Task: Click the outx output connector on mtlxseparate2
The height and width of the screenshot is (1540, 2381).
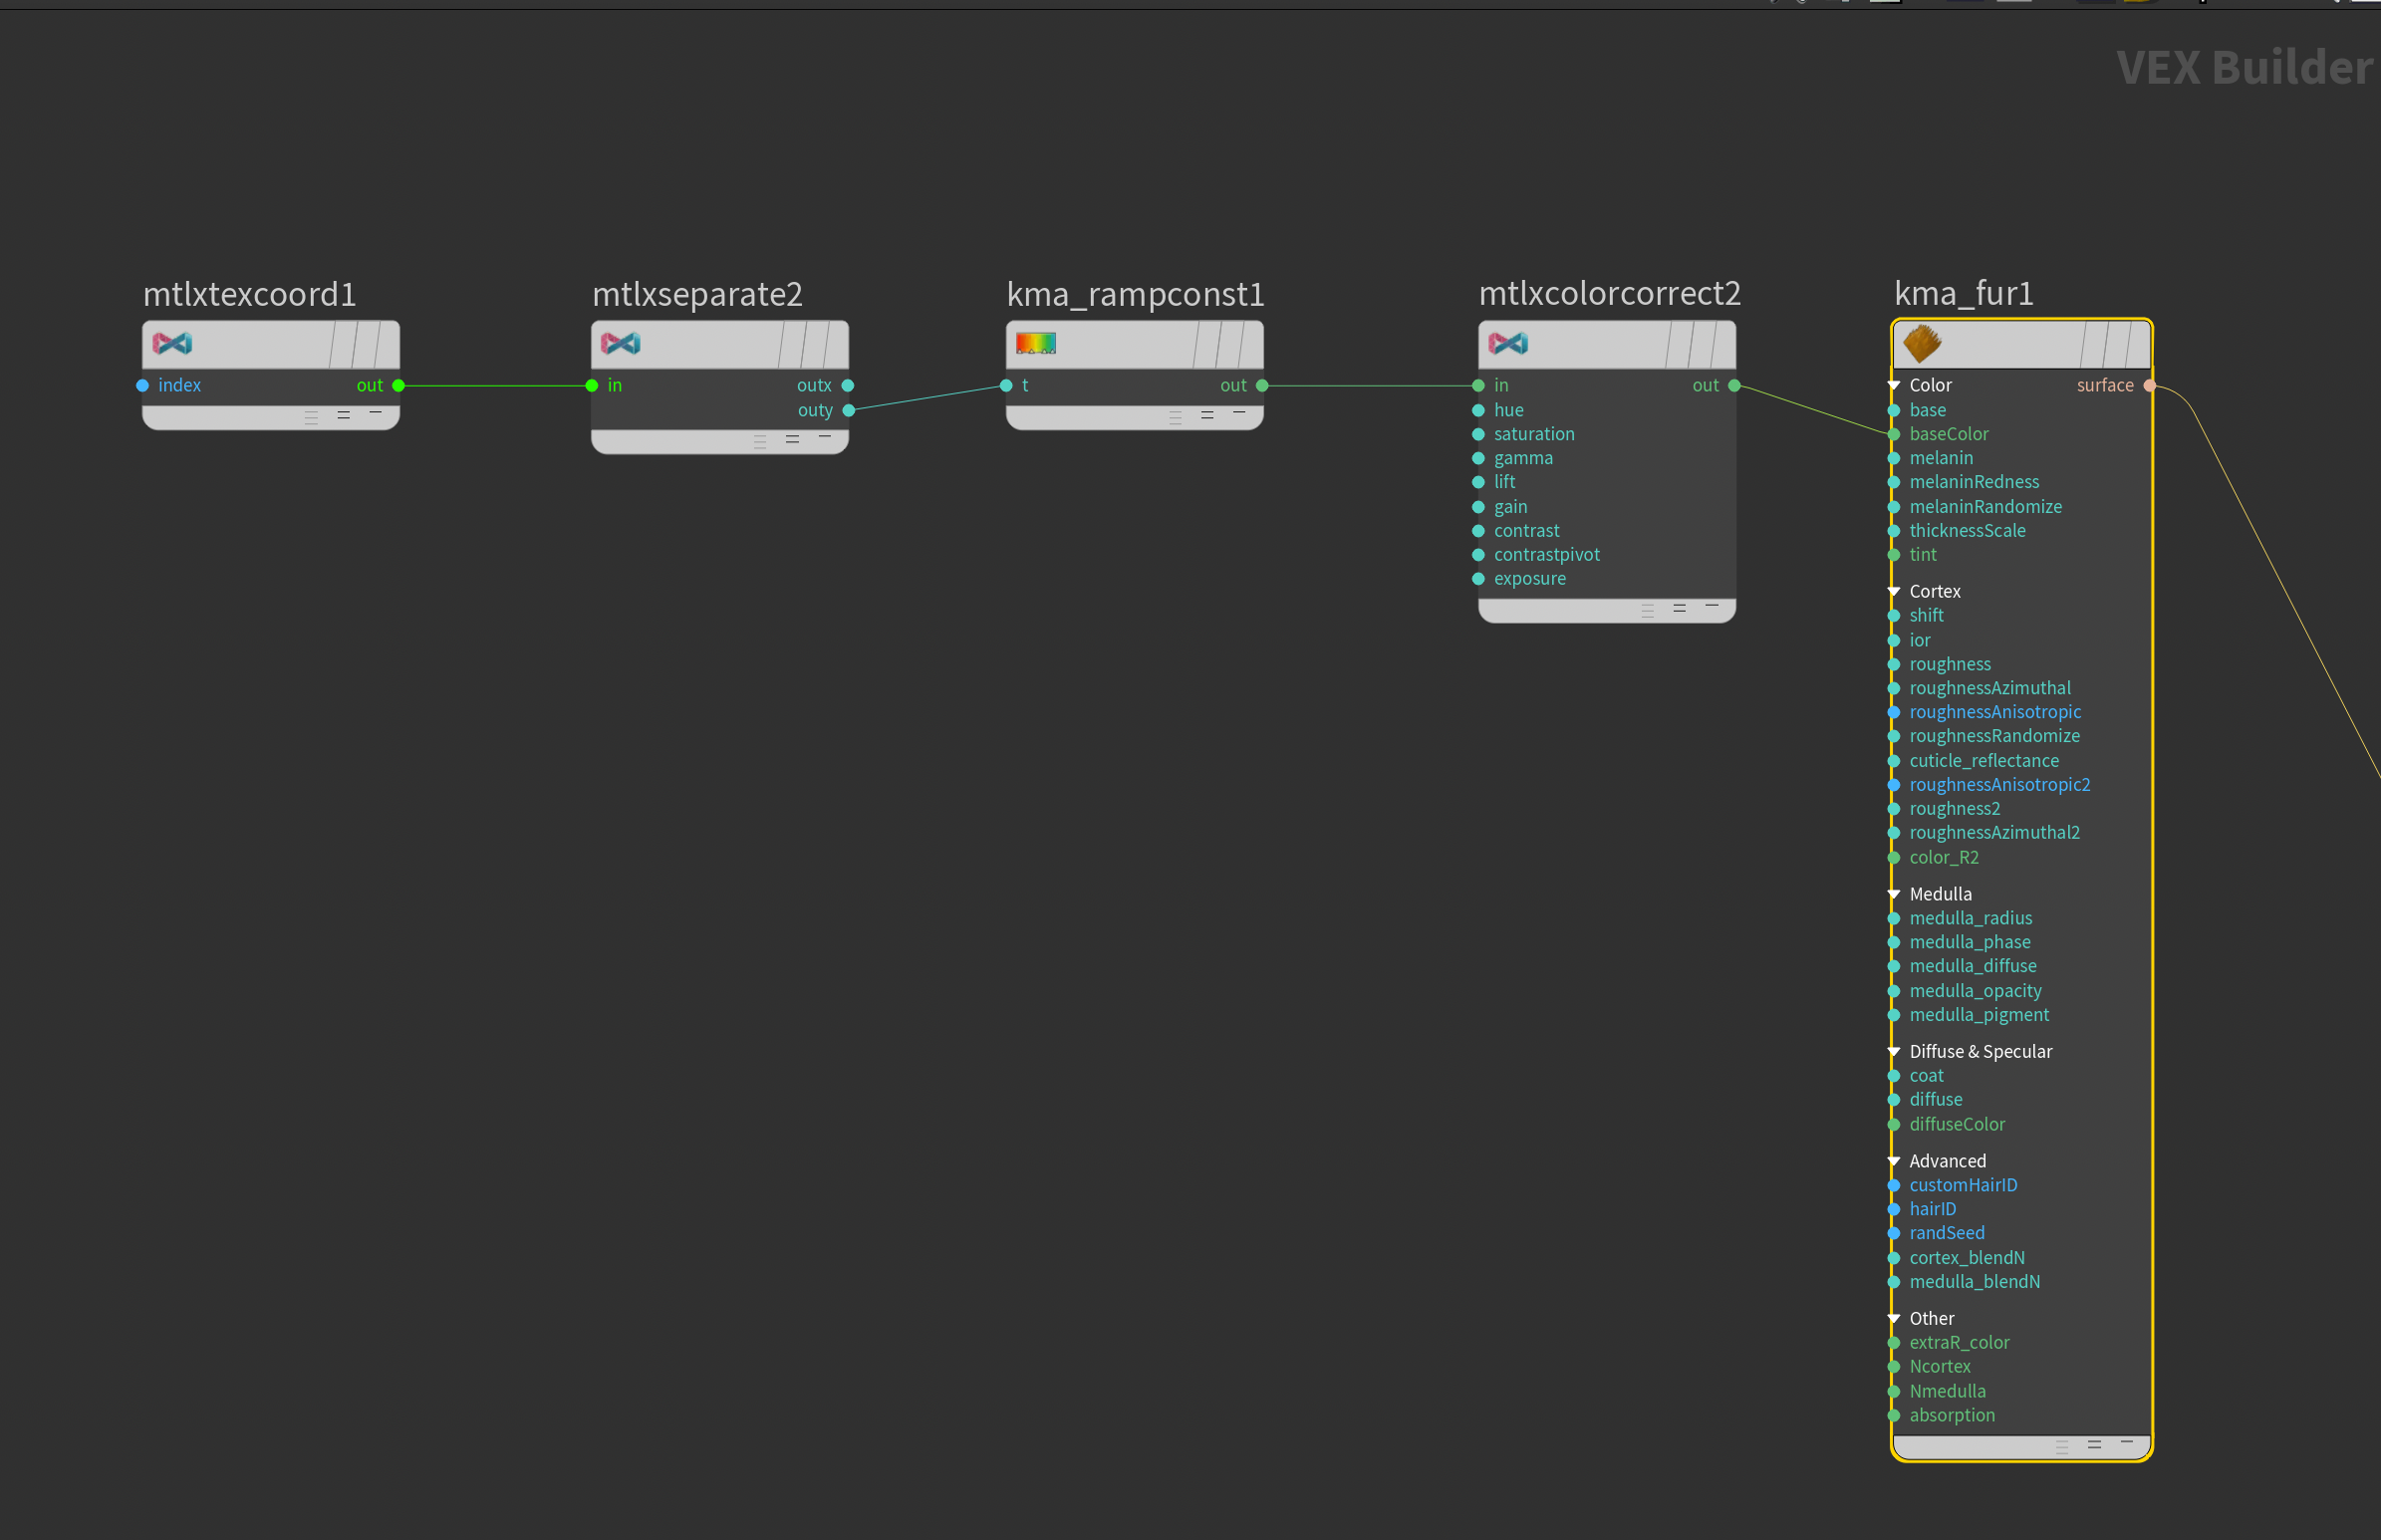Action: coord(848,386)
